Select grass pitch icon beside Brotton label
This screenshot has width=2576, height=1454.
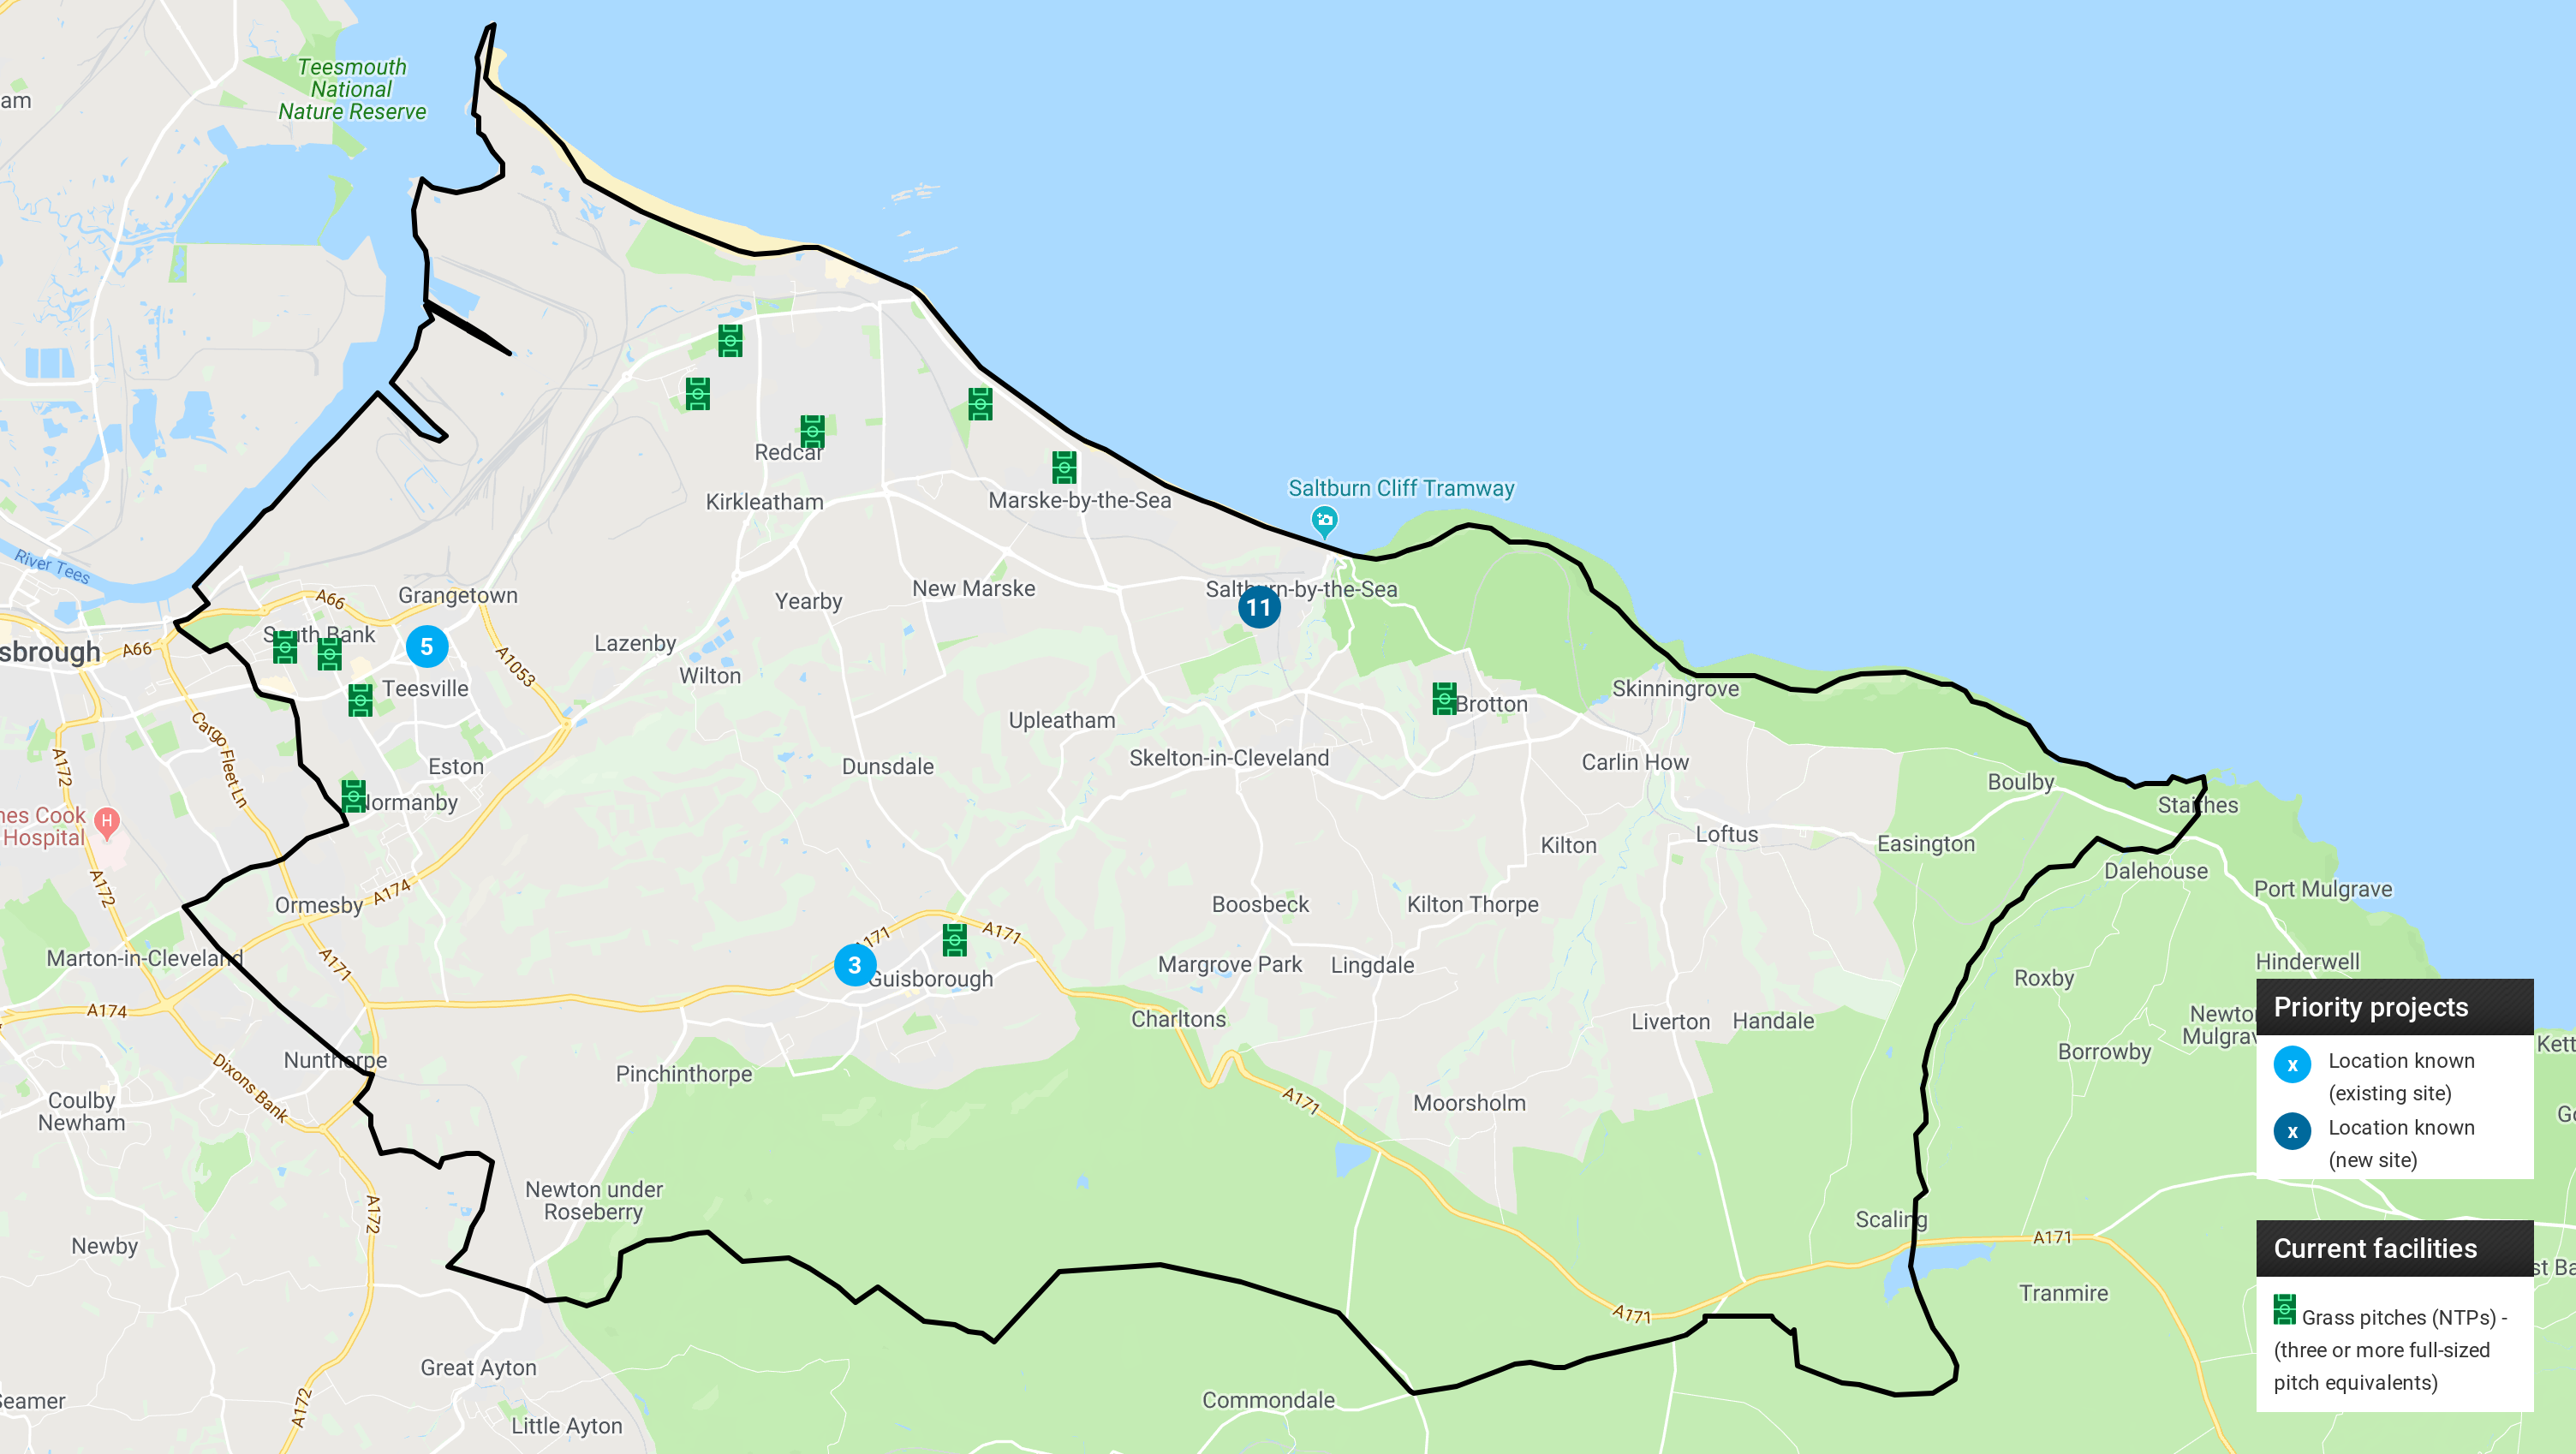click(1444, 699)
